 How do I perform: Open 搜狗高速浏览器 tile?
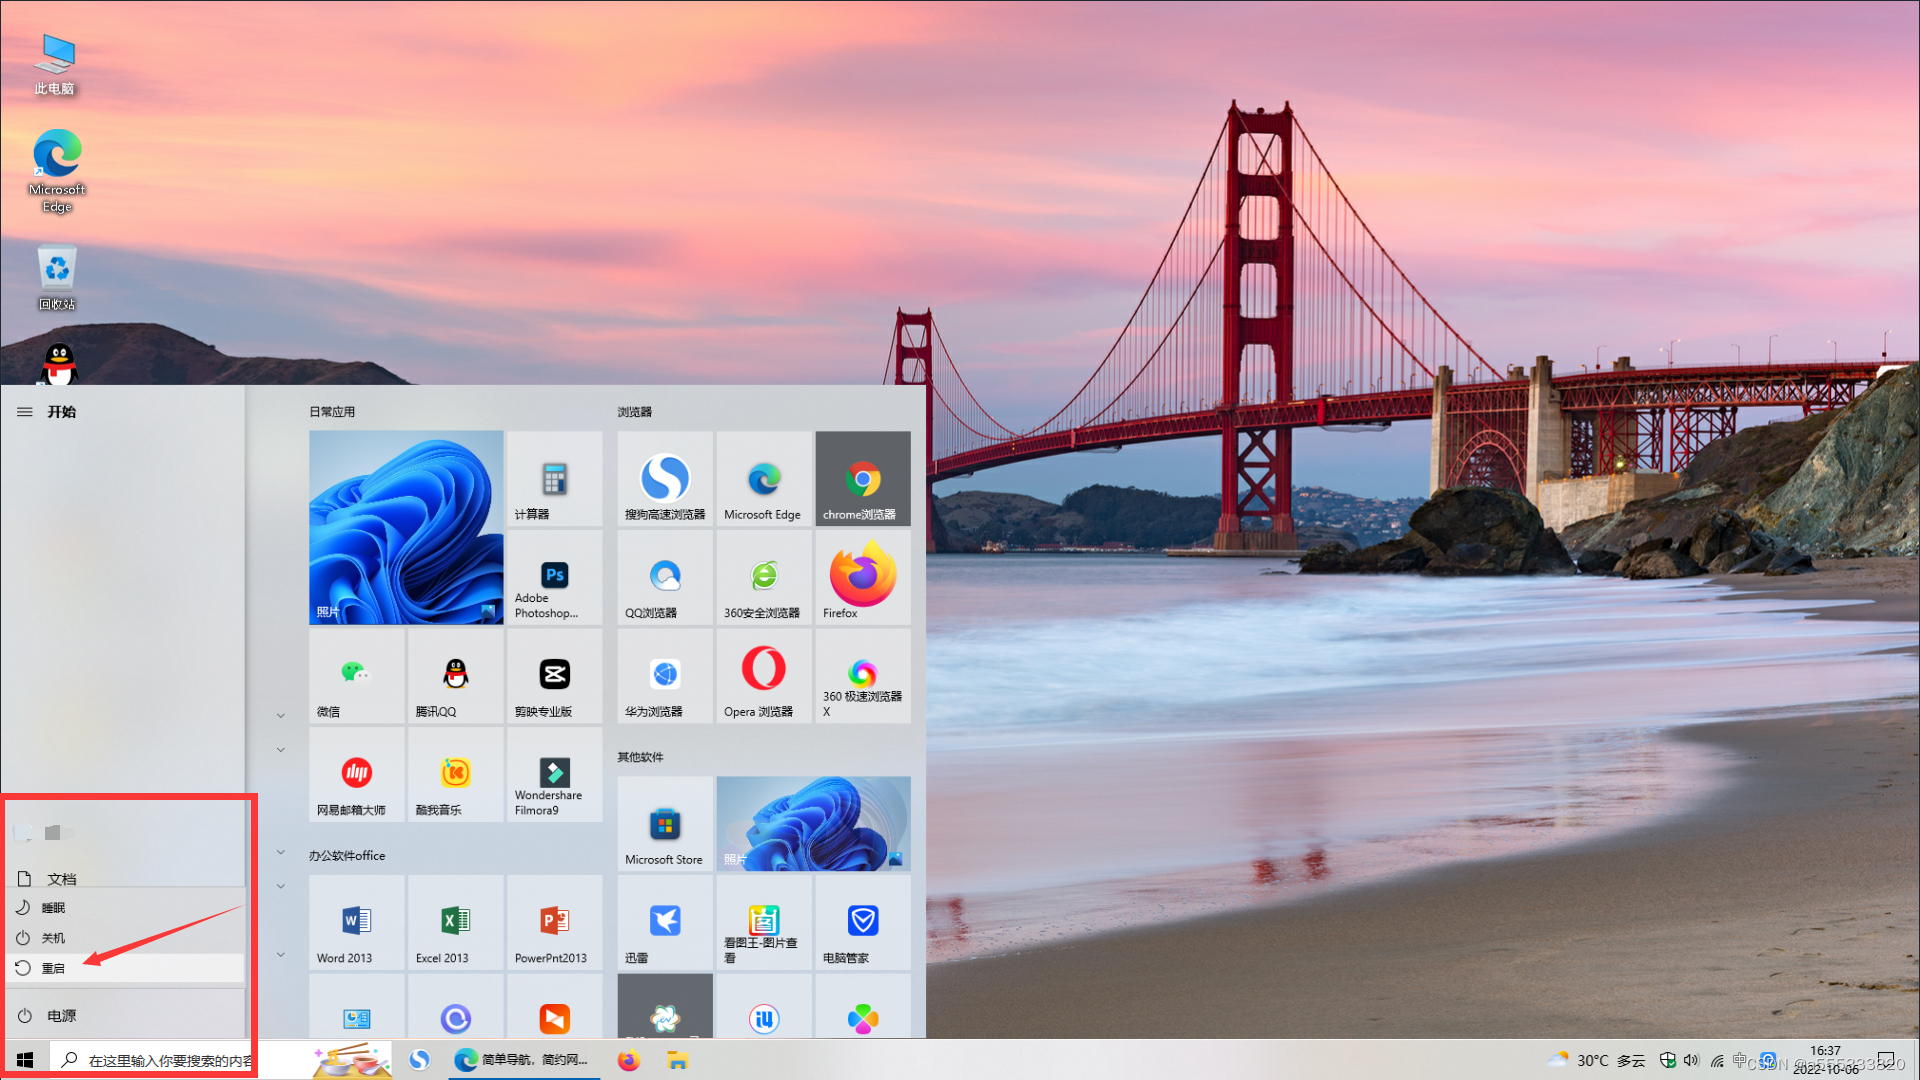pos(665,478)
